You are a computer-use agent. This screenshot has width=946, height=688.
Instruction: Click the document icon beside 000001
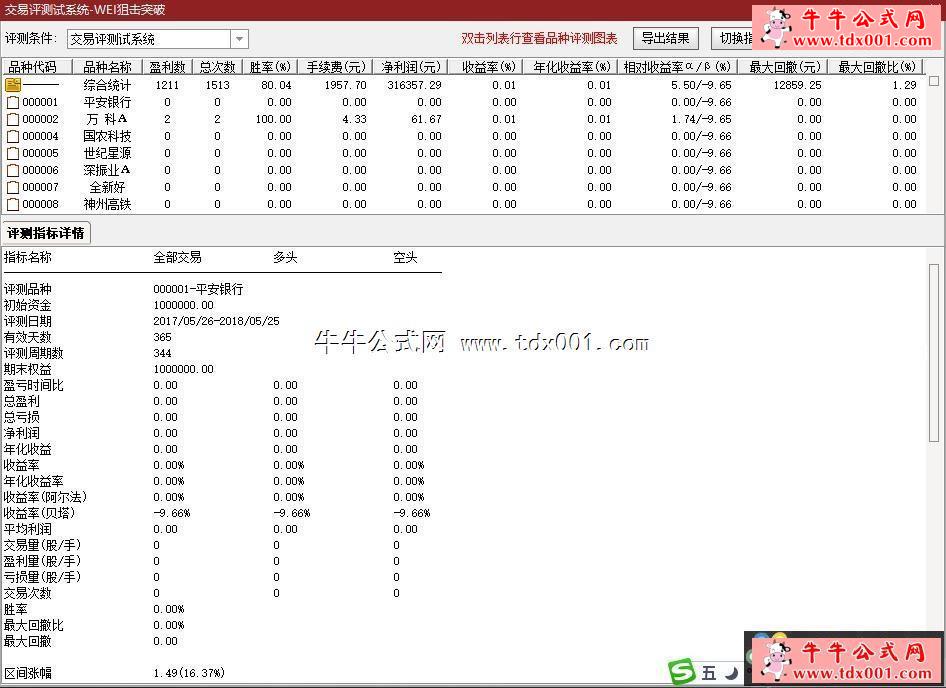click(13, 102)
